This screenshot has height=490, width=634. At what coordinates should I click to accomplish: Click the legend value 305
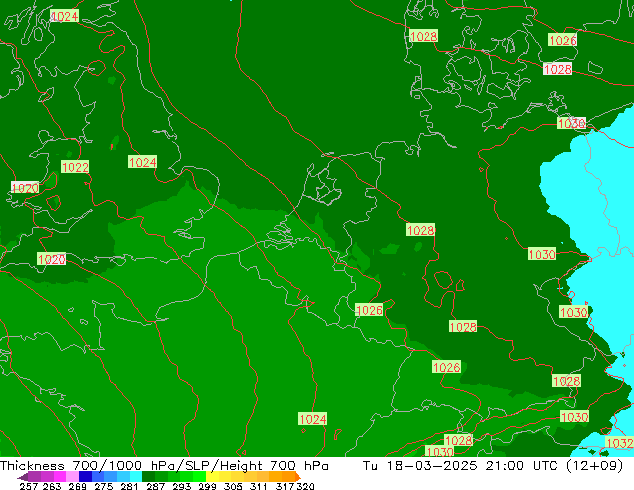(233, 486)
